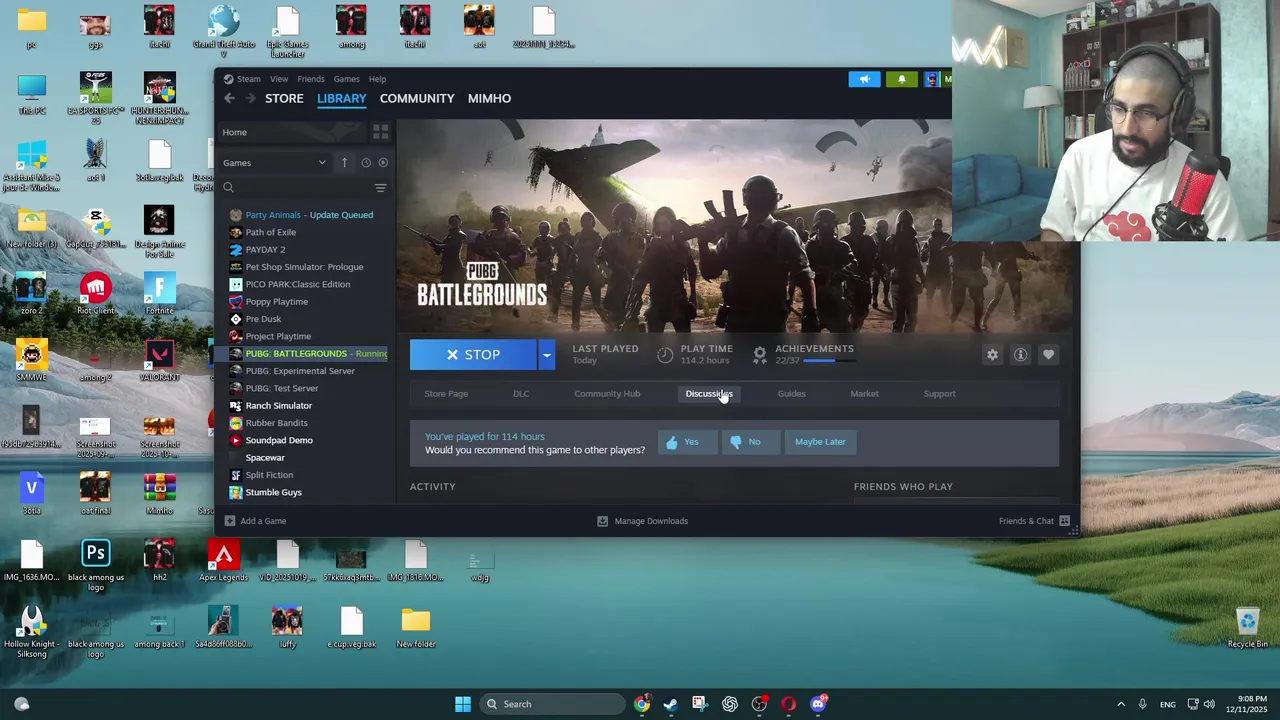Select Poppy Playtime in library
Viewport: 1280px width, 720px height.
(276, 302)
